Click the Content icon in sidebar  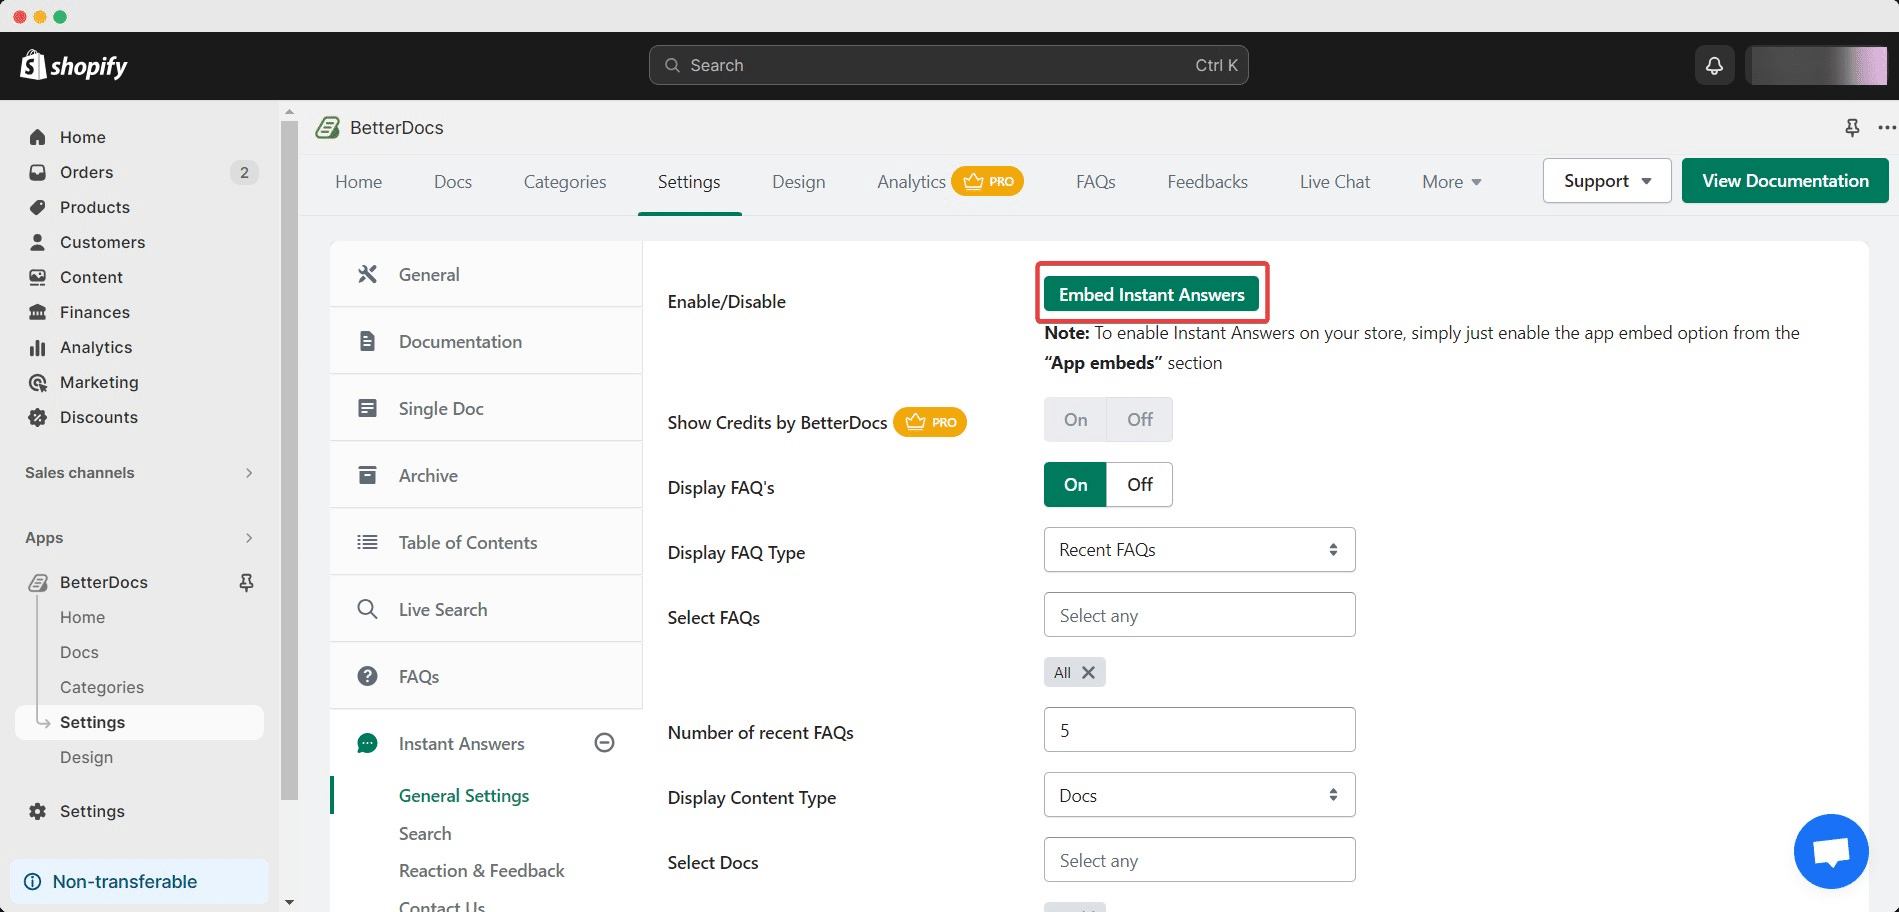(x=38, y=277)
